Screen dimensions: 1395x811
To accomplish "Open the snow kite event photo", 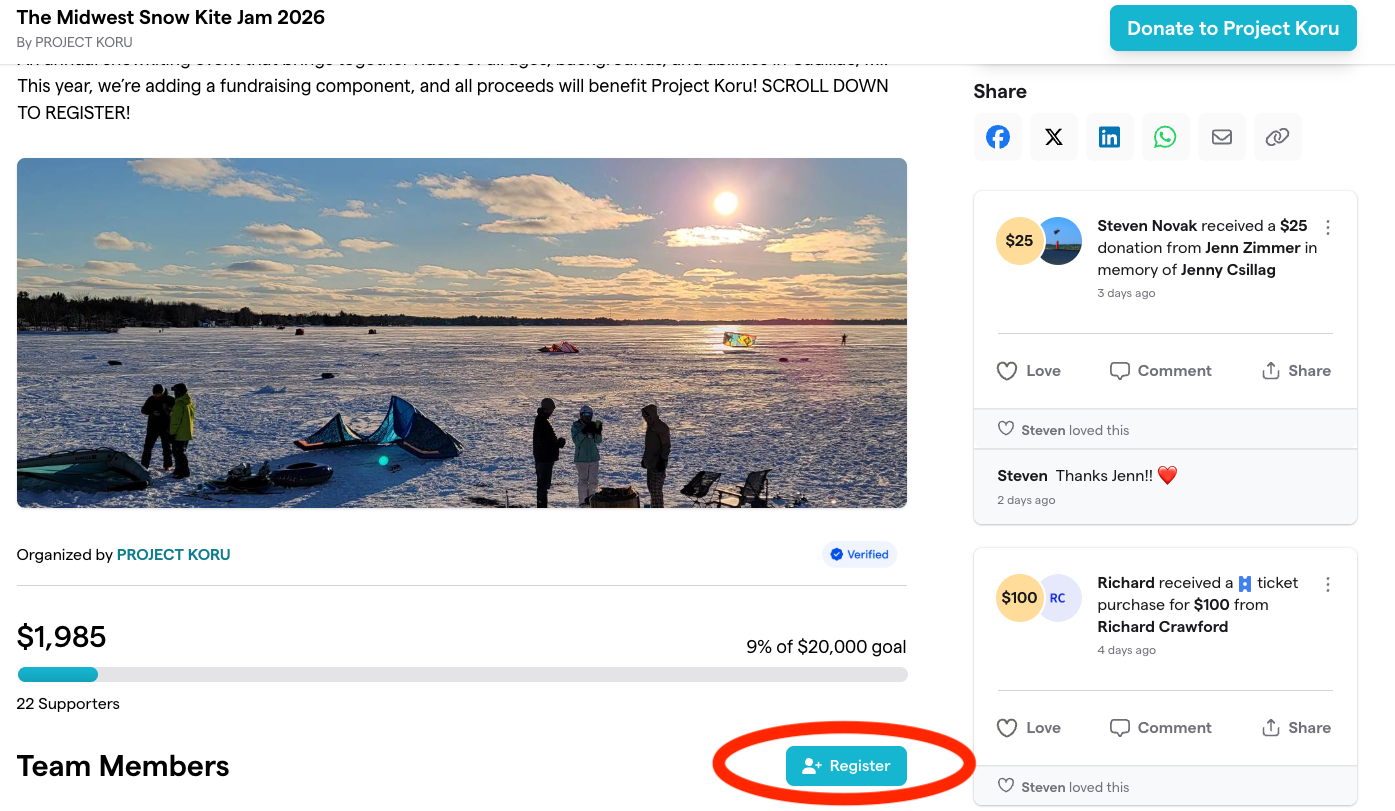I will click(462, 333).
